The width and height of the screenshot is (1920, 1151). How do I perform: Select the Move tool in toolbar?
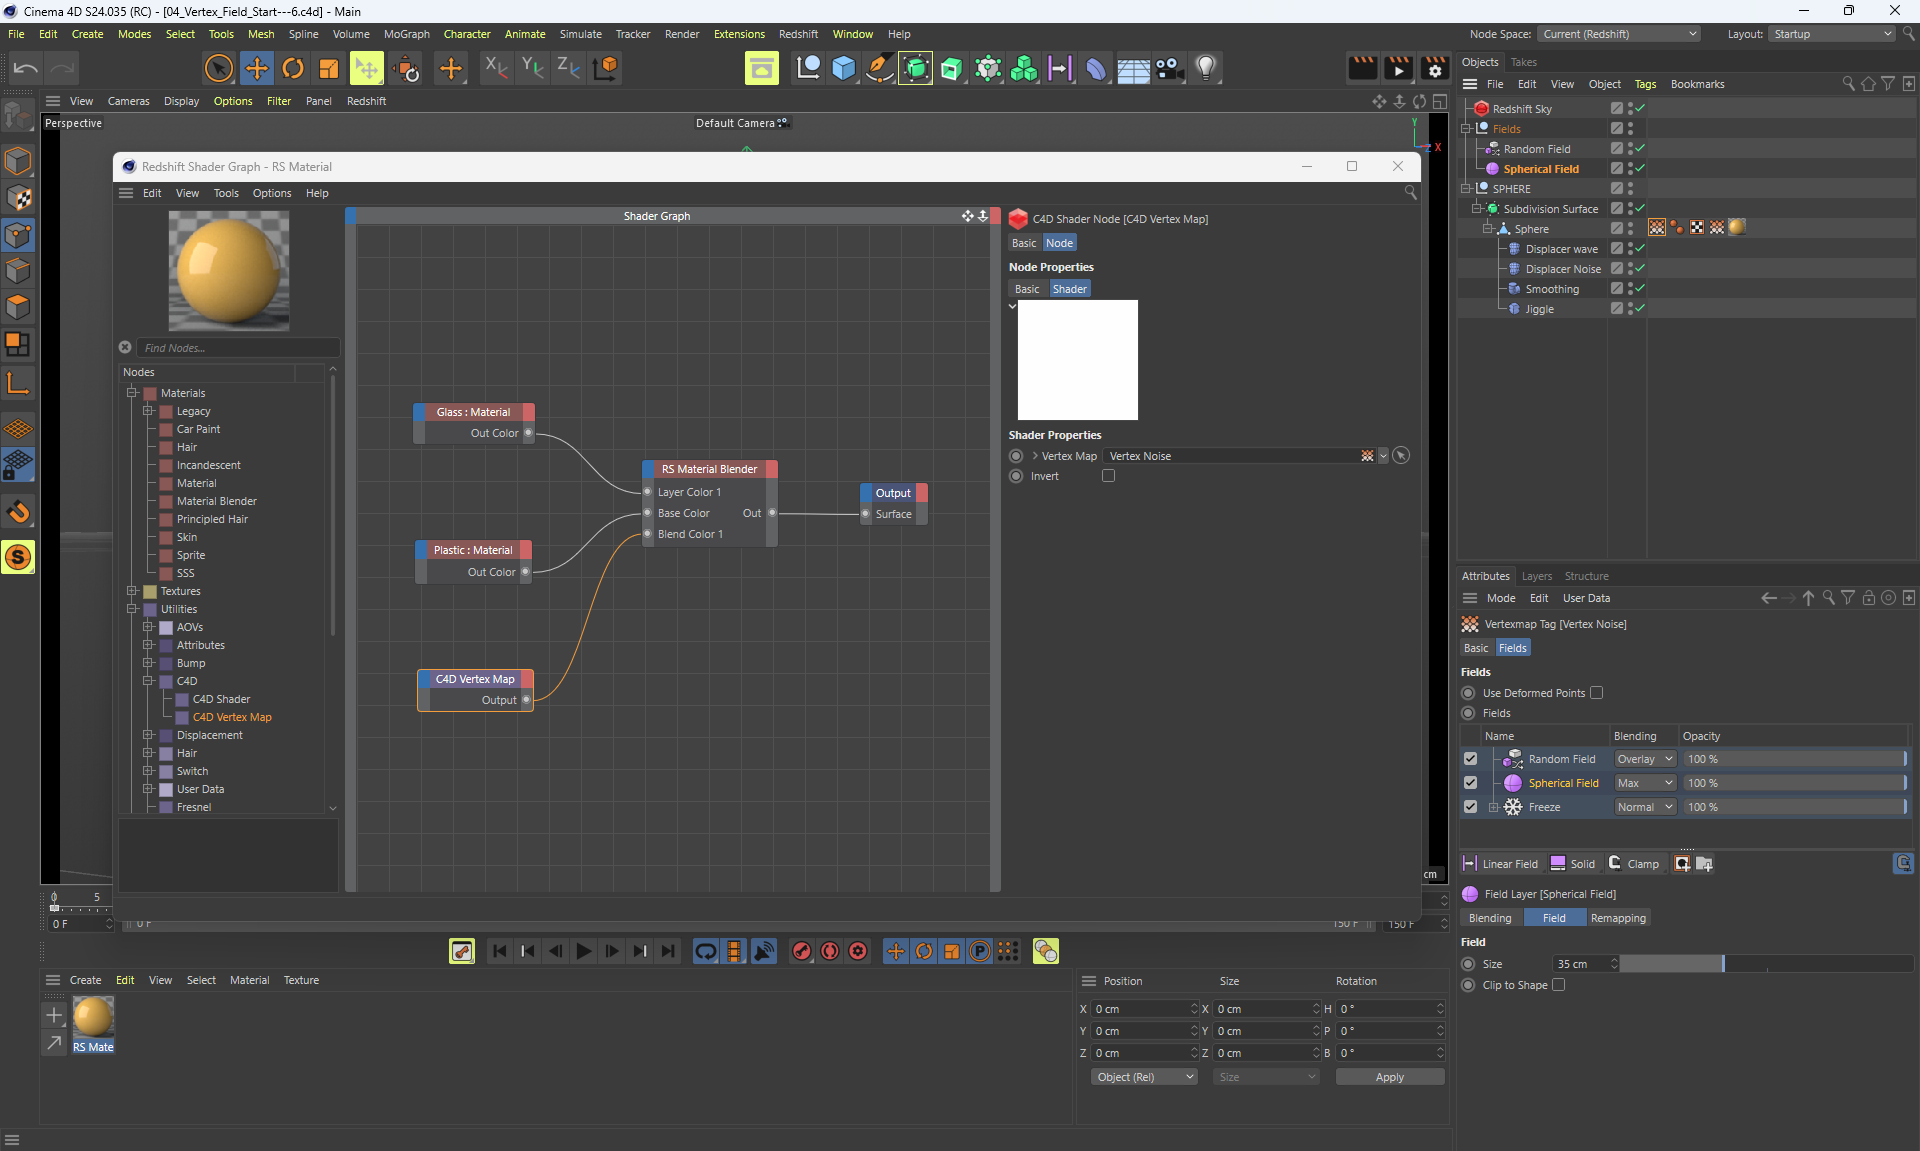tap(256, 68)
